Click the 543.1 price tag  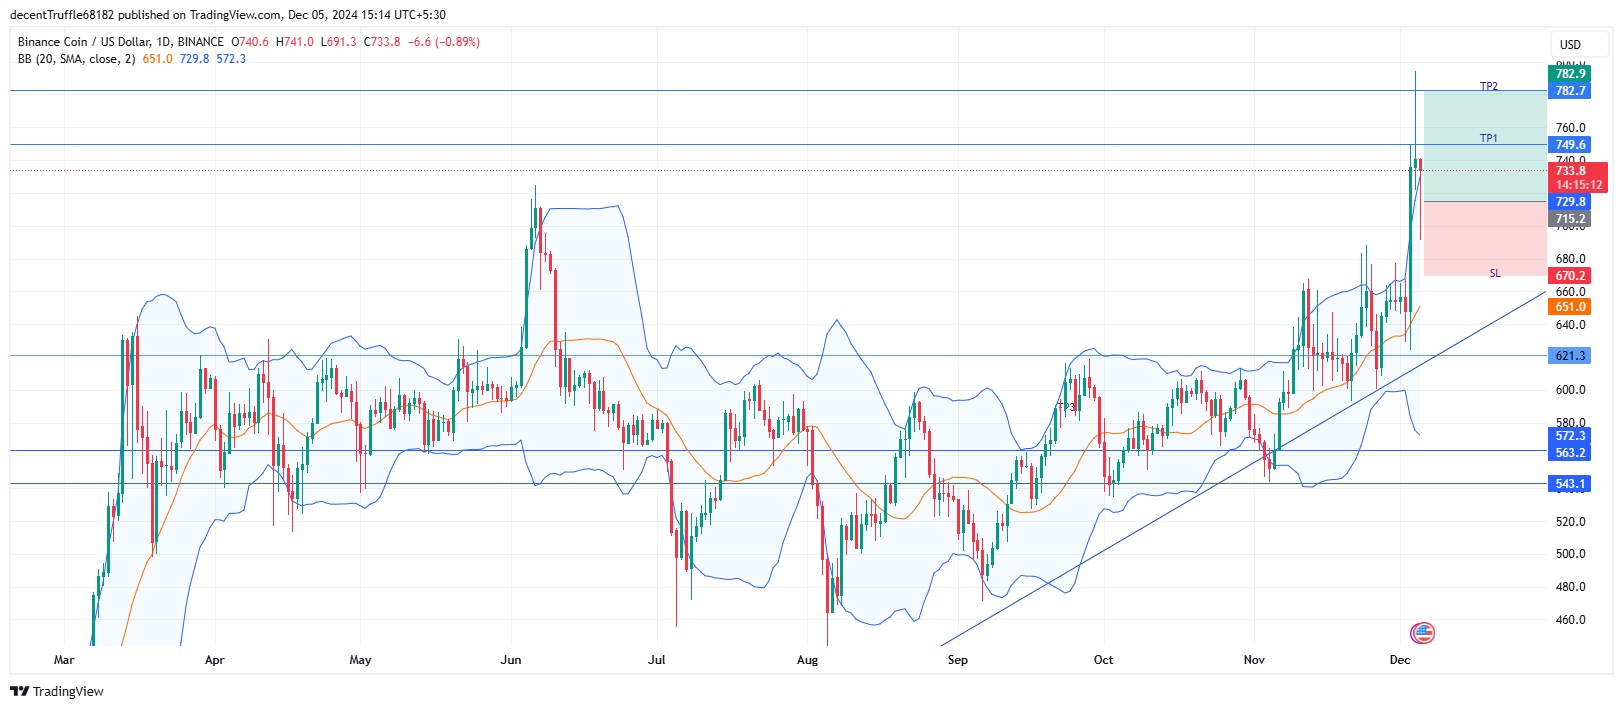[x=1570, y=484]
